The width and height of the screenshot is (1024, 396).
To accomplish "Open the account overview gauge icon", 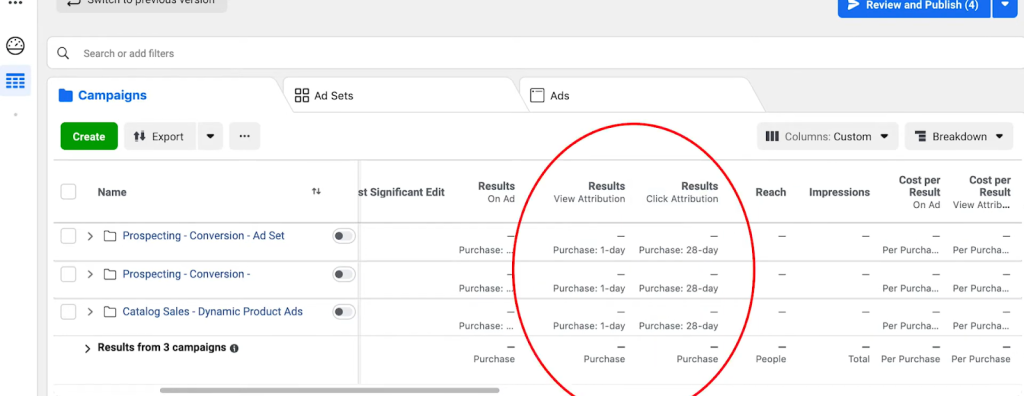I will 15,46.
